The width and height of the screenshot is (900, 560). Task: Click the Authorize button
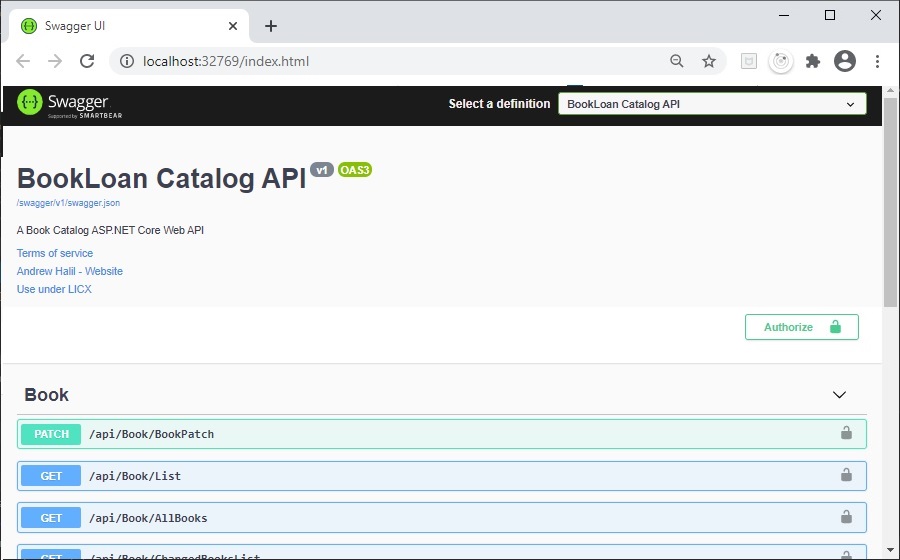click(801, 327)
